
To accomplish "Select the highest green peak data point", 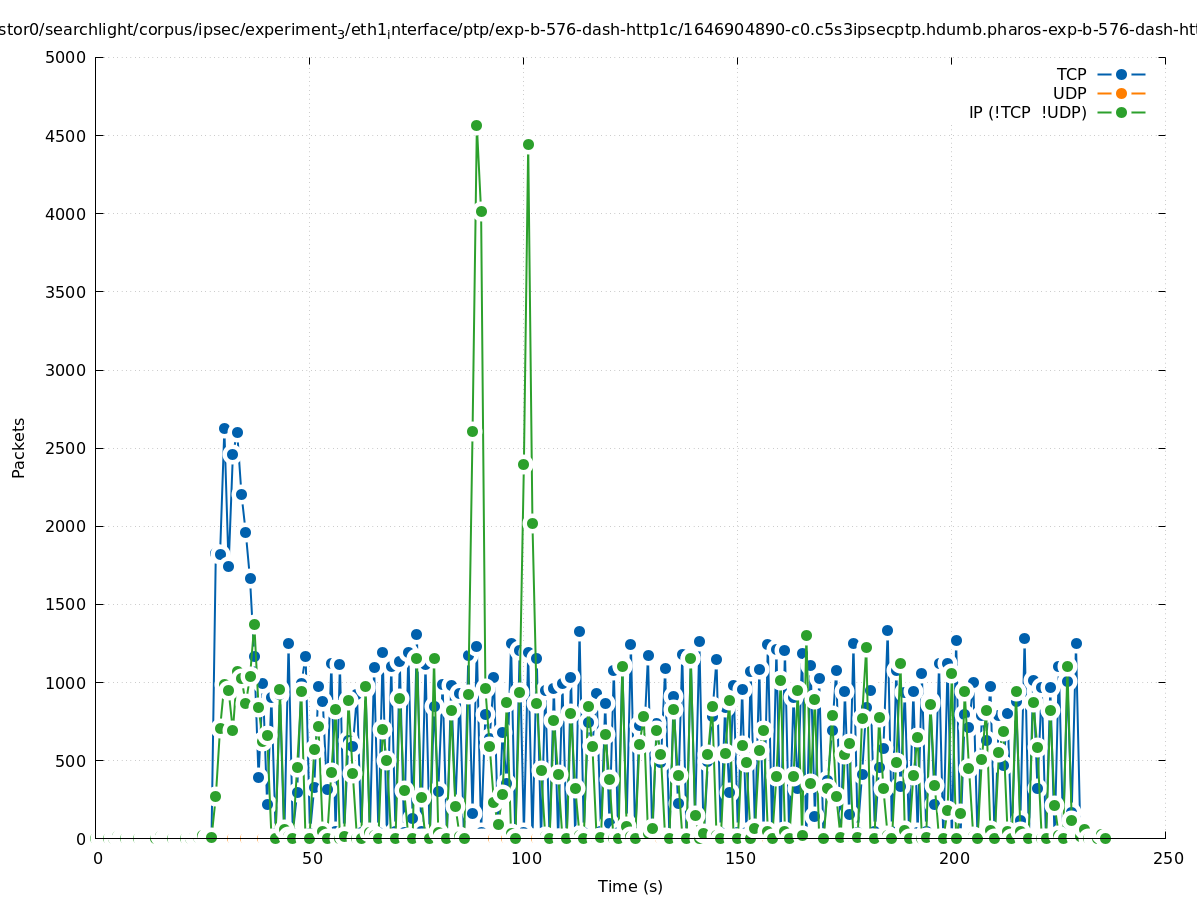I will tap(476, 126).
